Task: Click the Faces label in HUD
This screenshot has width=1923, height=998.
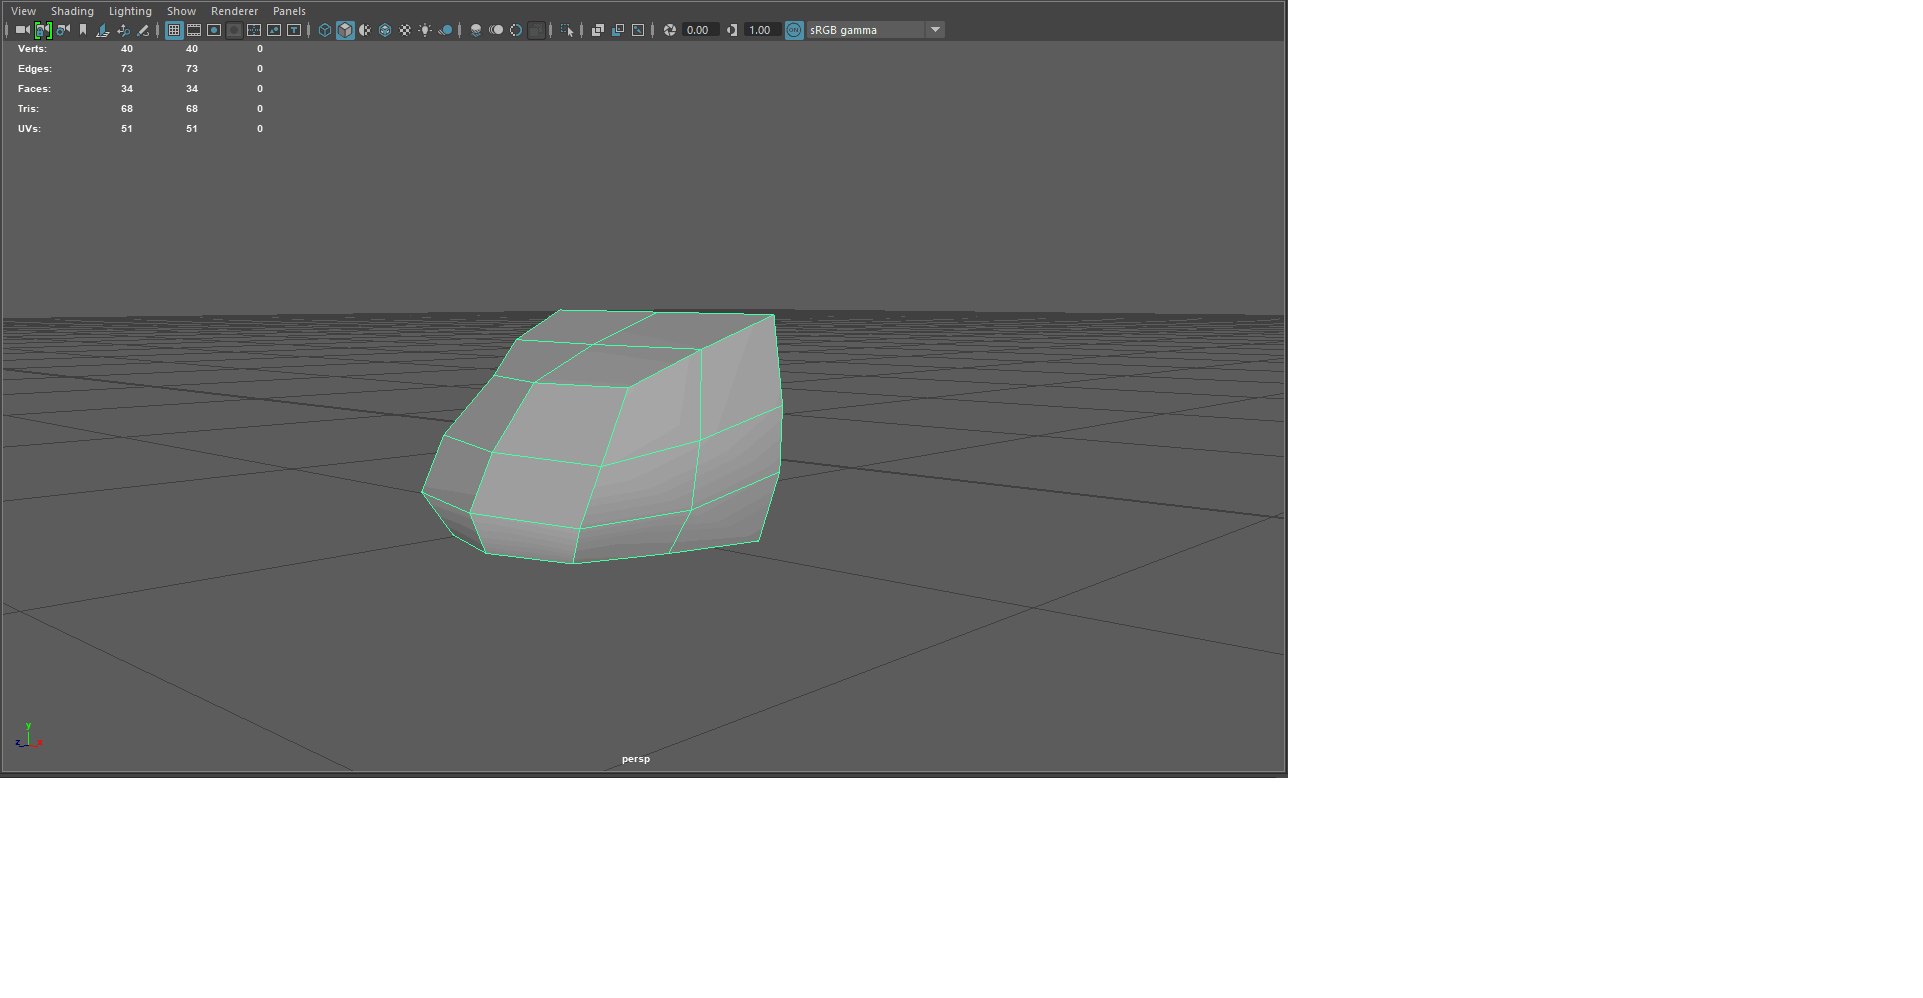Action: tap(34, 88)
